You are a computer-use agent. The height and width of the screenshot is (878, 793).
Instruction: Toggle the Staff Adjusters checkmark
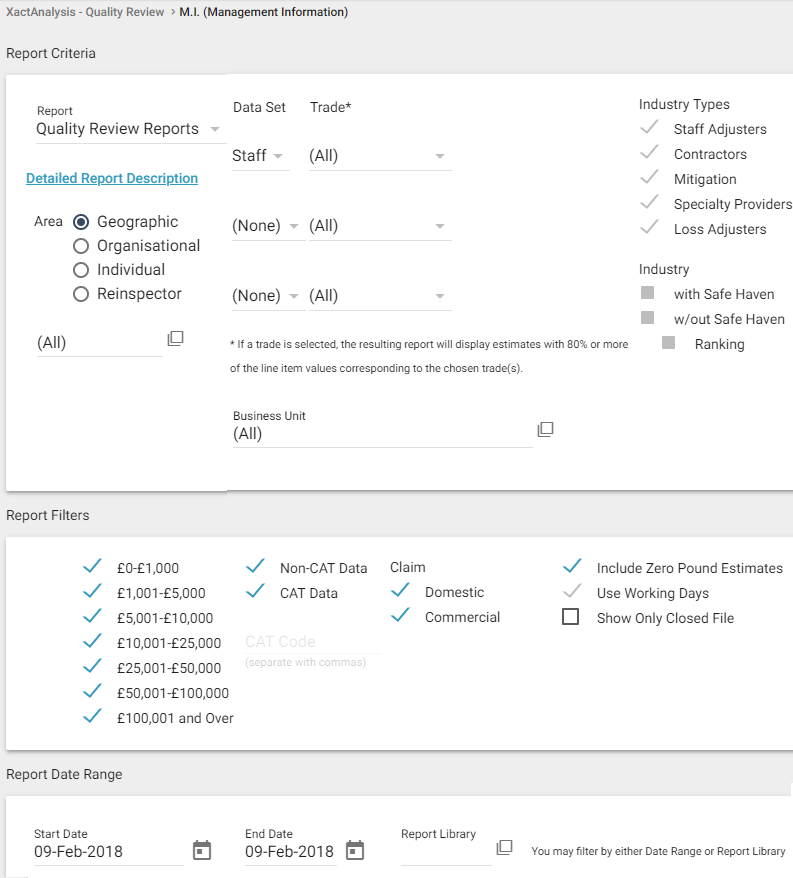pos(650,128)
